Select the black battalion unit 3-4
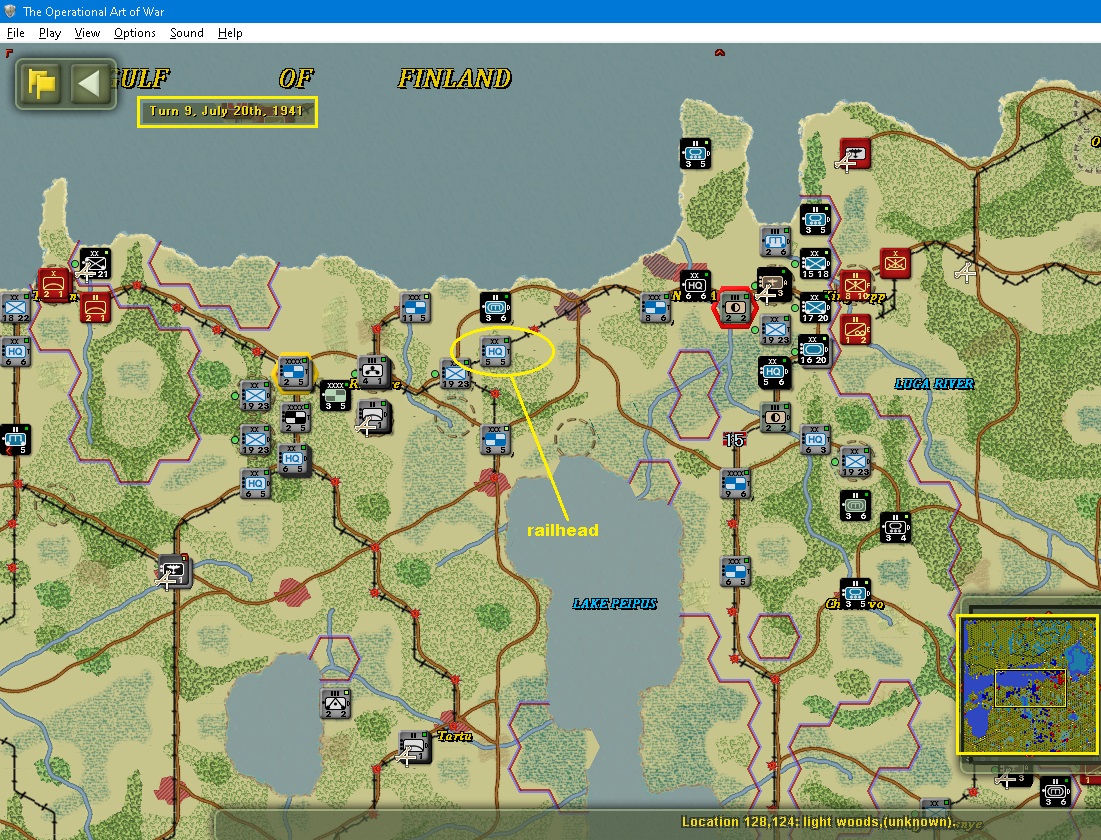1101x840 pixels. coord(895,527)
